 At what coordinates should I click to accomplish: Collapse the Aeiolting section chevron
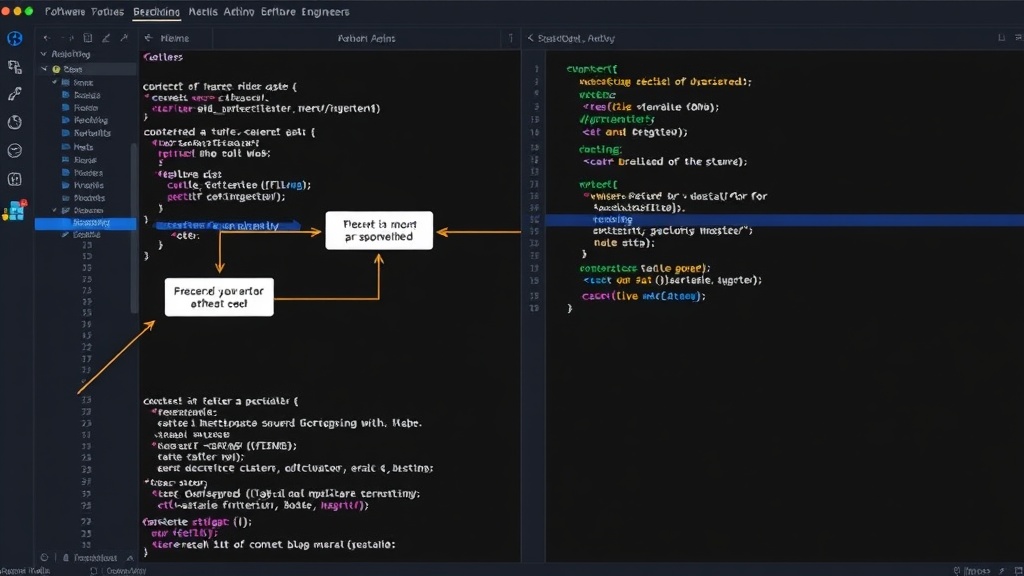tap(44, 54)
